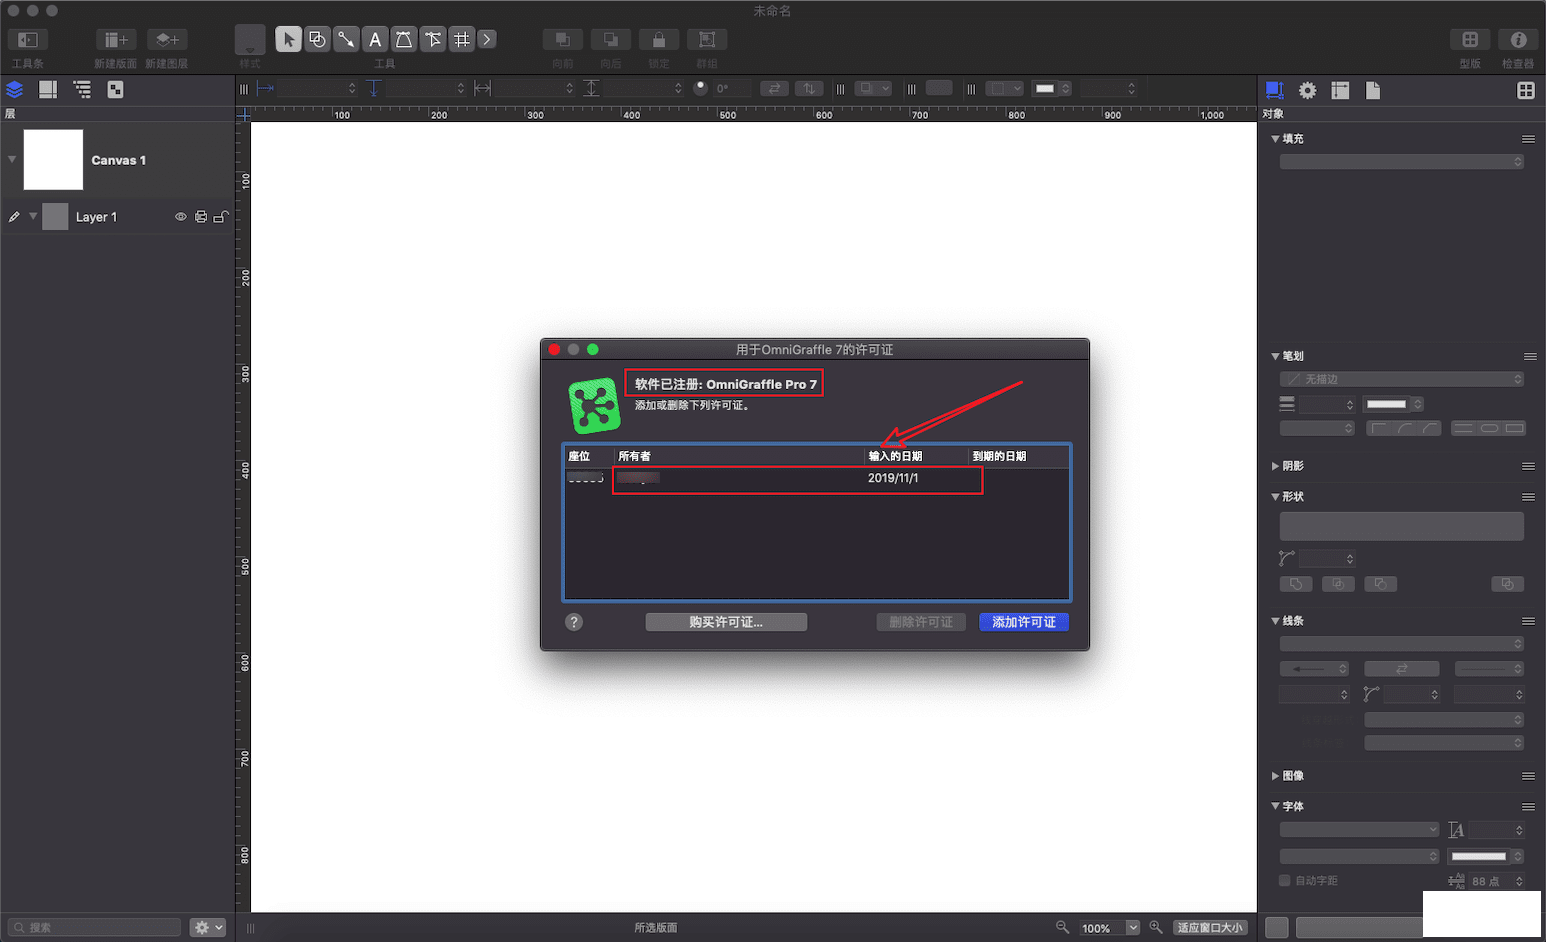Sort by 所有者 column header
This screenshot has width=1546, height=942.
click(738, 456)
